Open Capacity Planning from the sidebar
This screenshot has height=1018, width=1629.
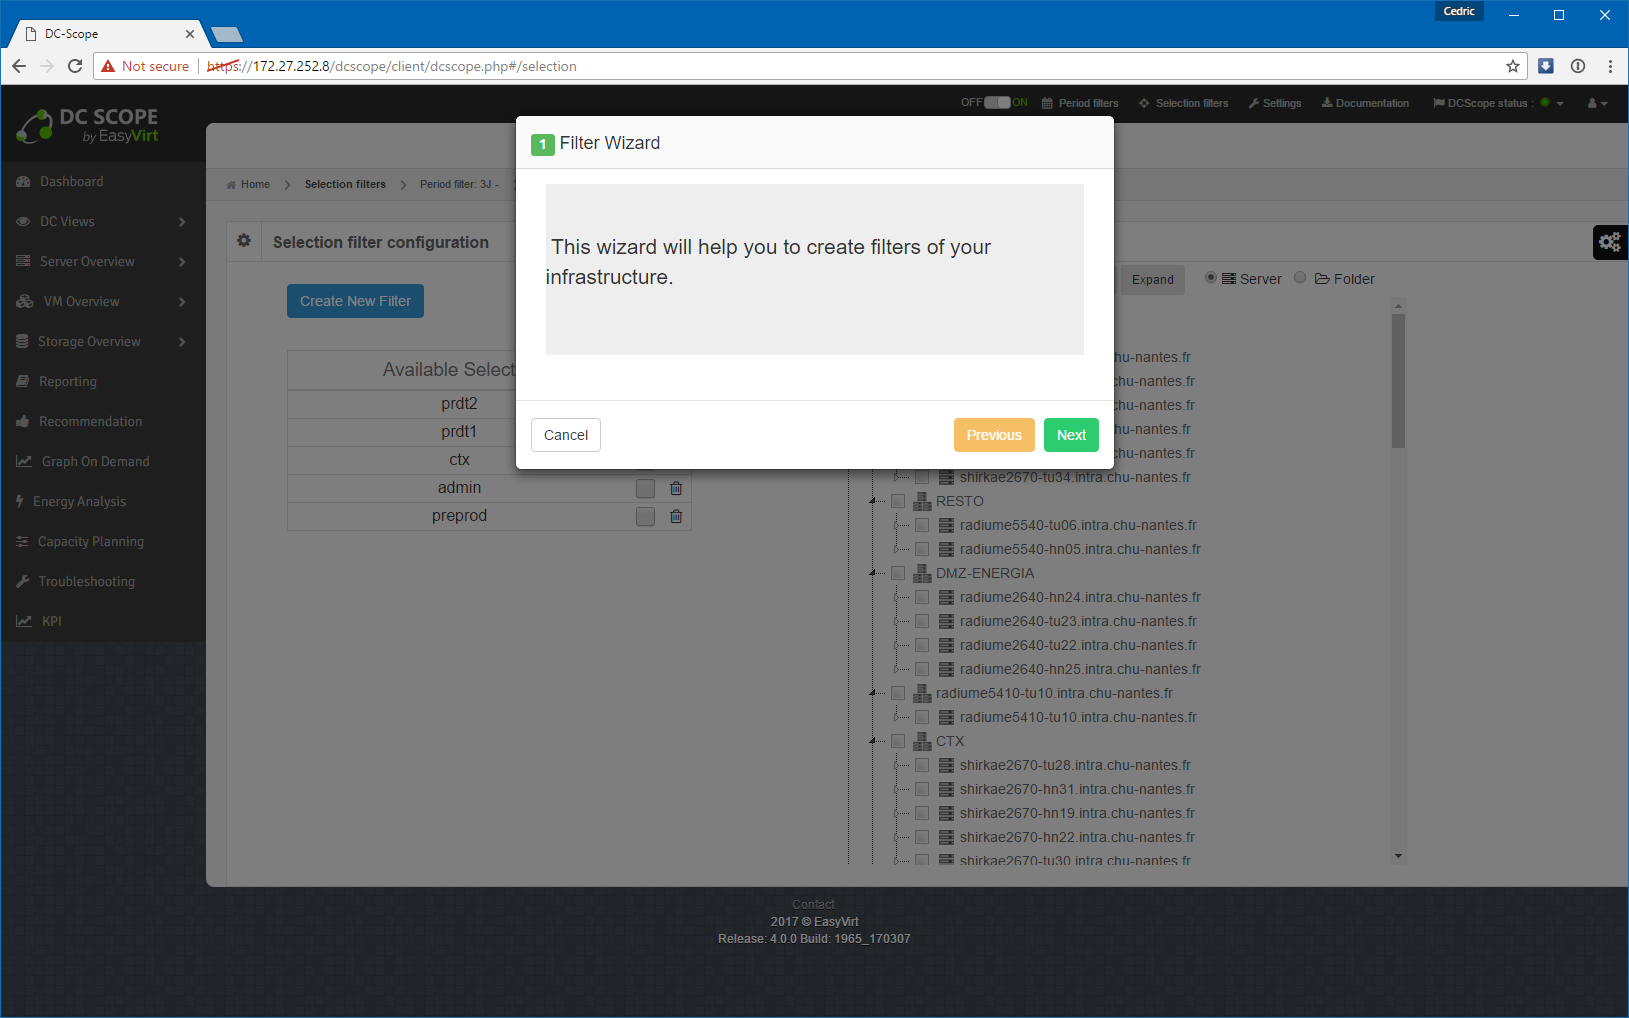pos(90,542)
